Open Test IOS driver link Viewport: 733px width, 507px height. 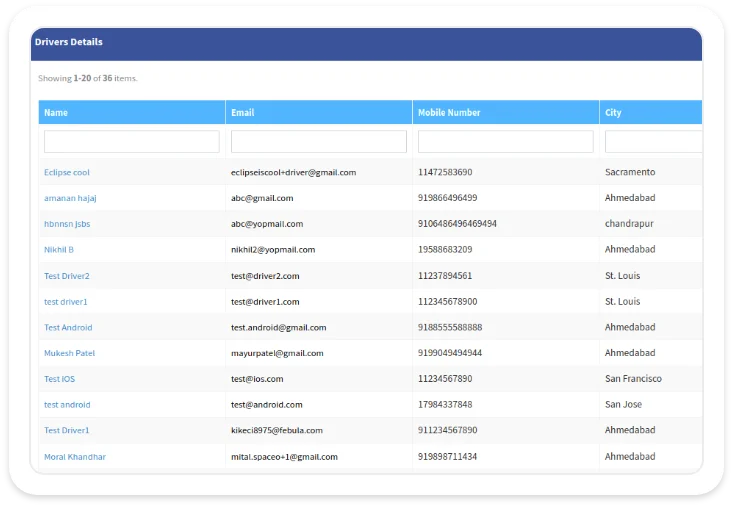59,379
